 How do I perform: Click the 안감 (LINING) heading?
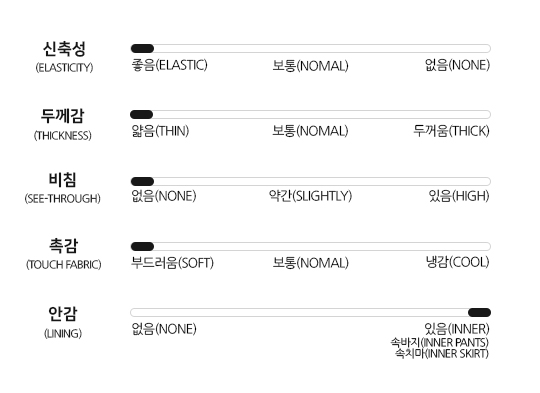63,322
